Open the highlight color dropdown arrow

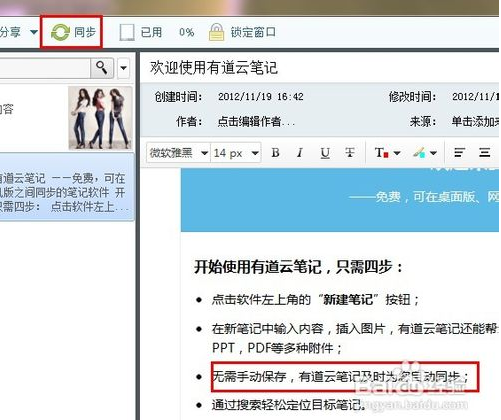click(433, 153)
